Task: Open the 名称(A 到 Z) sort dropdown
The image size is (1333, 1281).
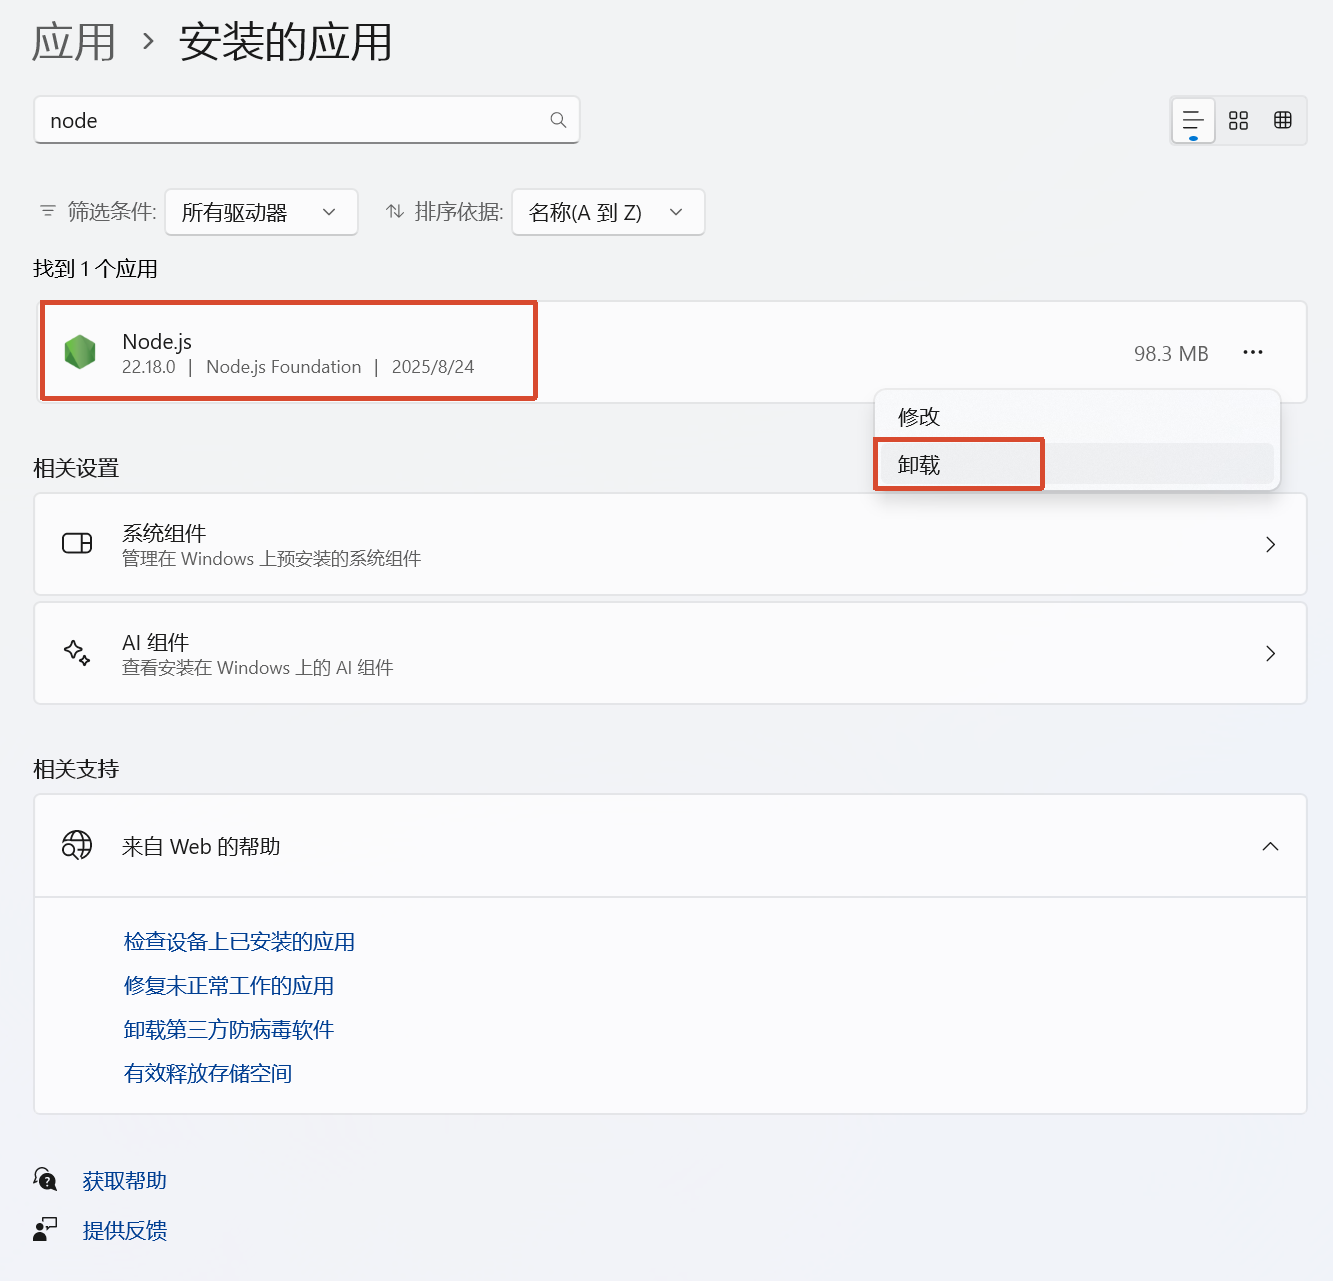Action: click(608, 212)
